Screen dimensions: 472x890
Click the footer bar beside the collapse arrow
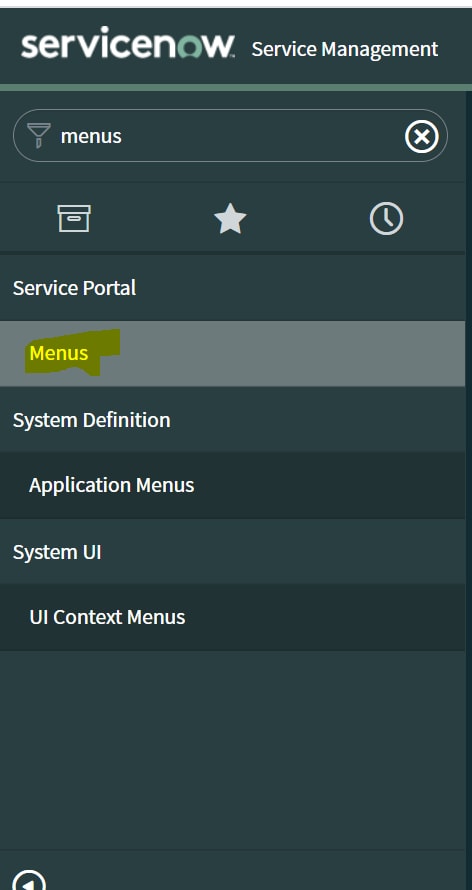point(255,871)
